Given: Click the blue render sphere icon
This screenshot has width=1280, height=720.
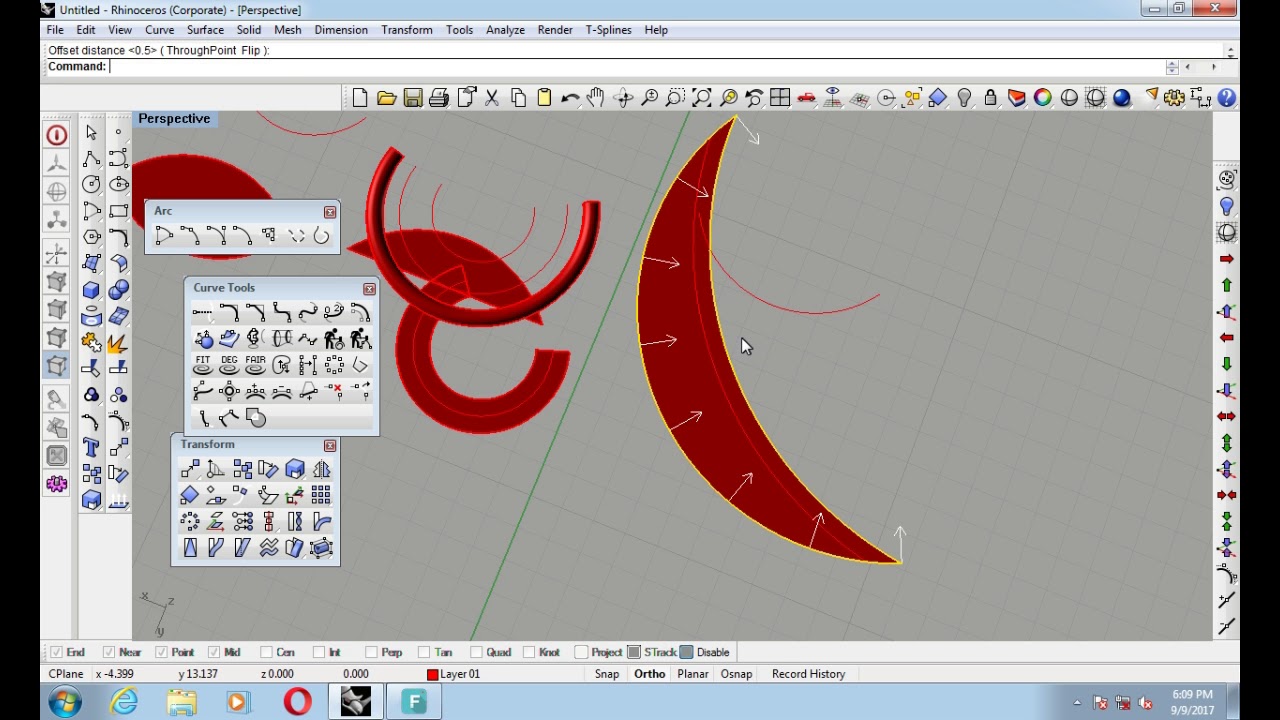Looking at the screenshot, I should click(1121, 98).
